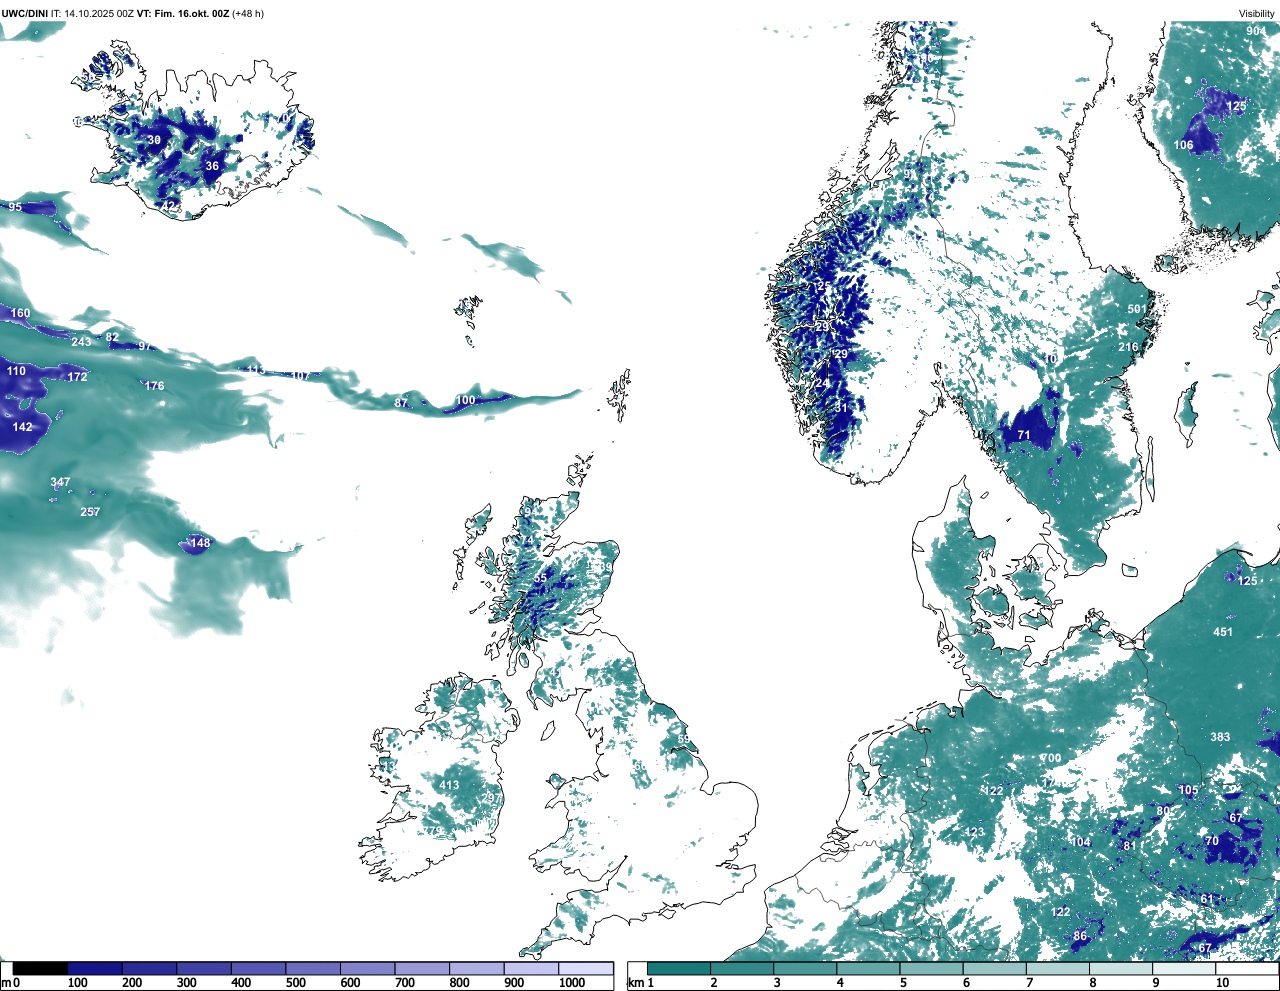Click the '257' value on the Atlantic

tap(90, 512)
